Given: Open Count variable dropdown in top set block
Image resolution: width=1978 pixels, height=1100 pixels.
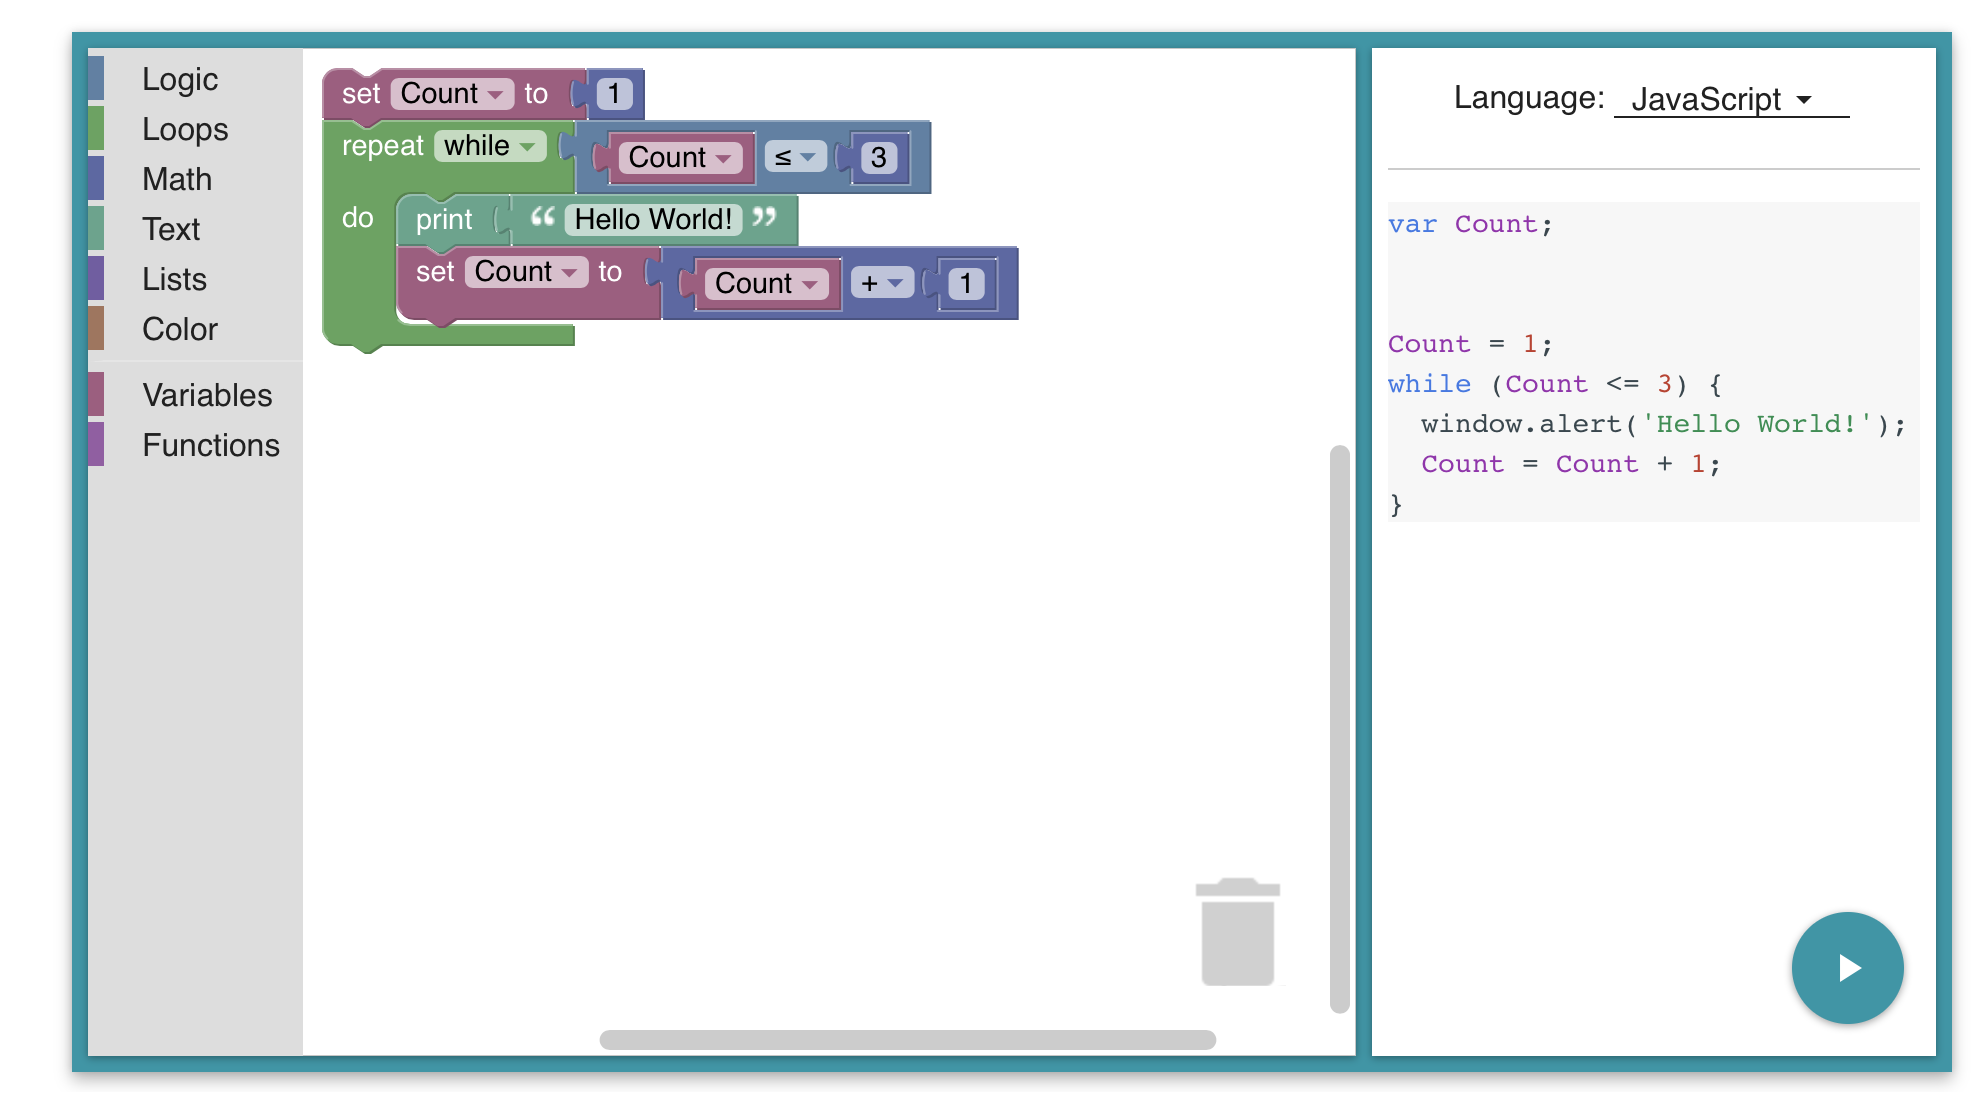Looking at the screenshot, I should click(451, 94).
